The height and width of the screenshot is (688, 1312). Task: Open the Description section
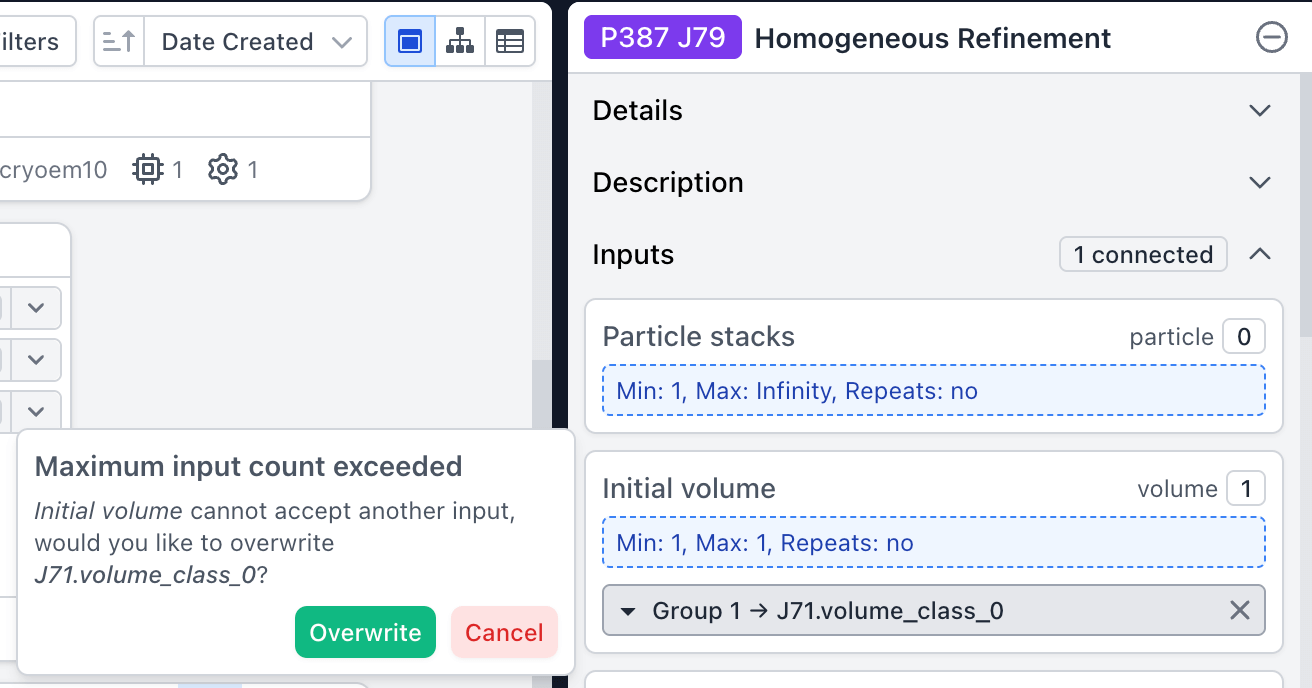(x=1259, y=182)
